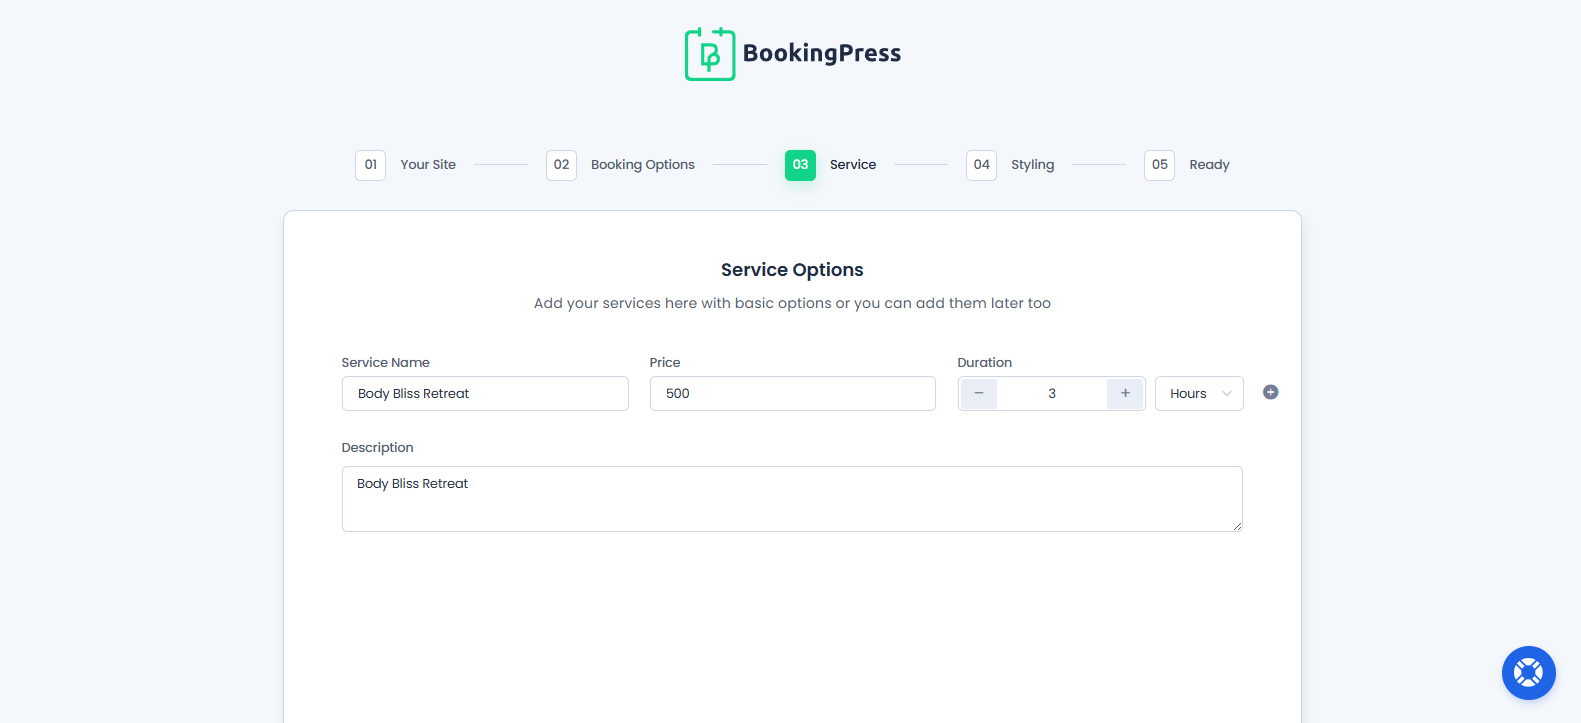
Task: Click the step 02 number badge
Action: pyautogui.click(x=561, y=165)
